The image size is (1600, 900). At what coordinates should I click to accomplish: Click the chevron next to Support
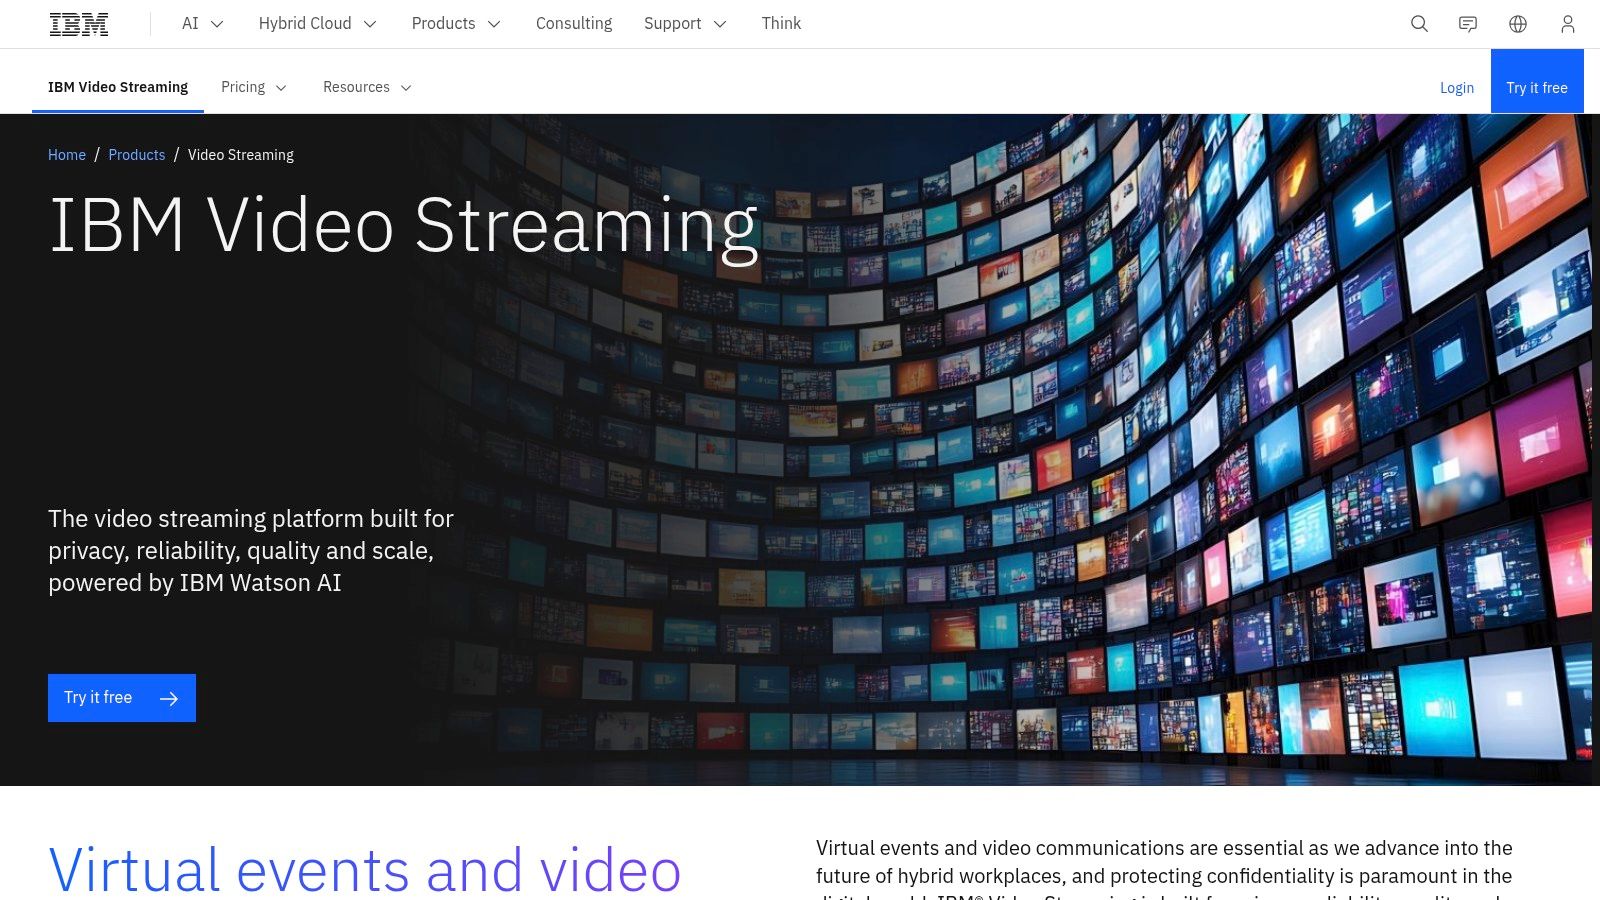point(719,24)
